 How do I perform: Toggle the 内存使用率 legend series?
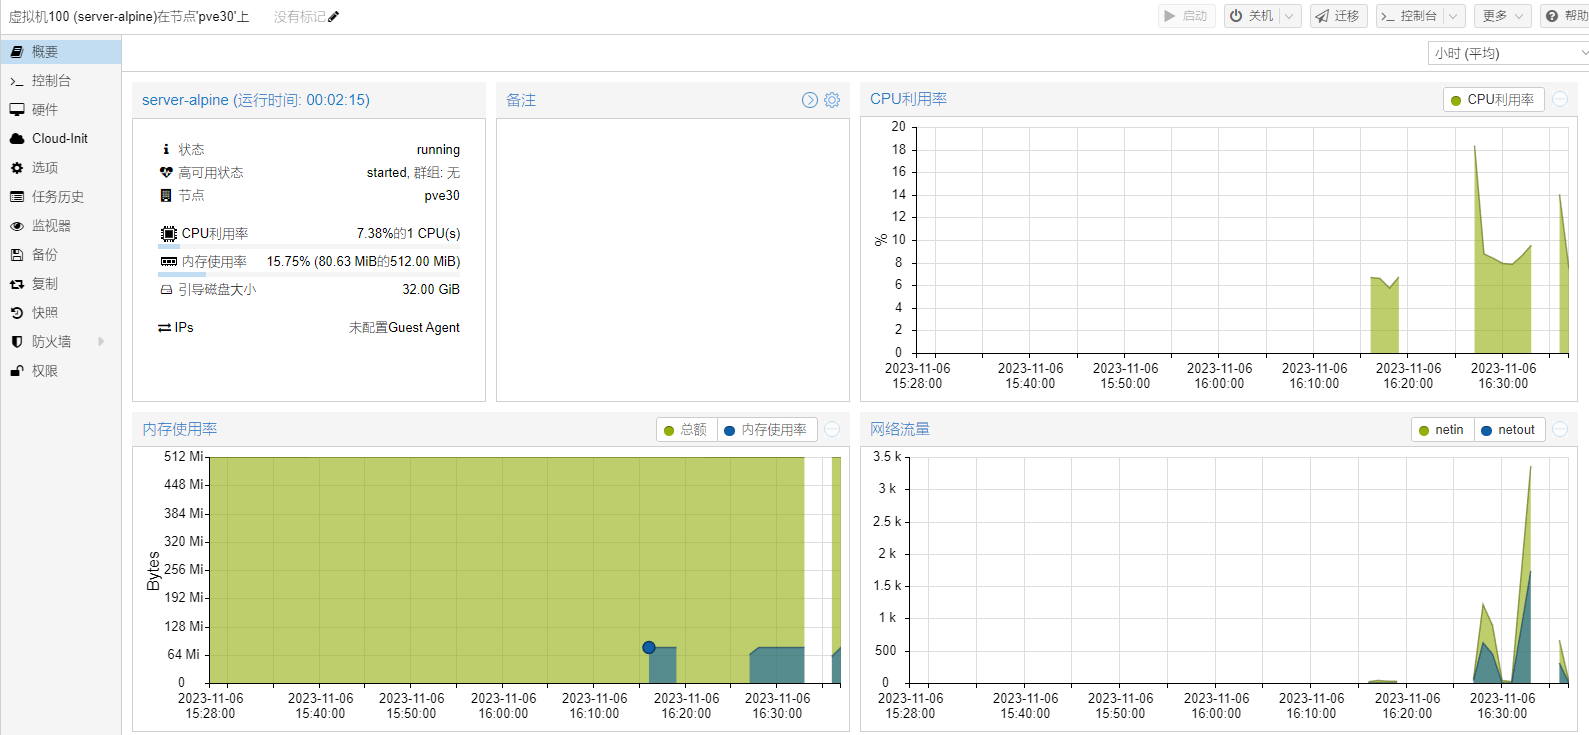(x=766, y=430)
